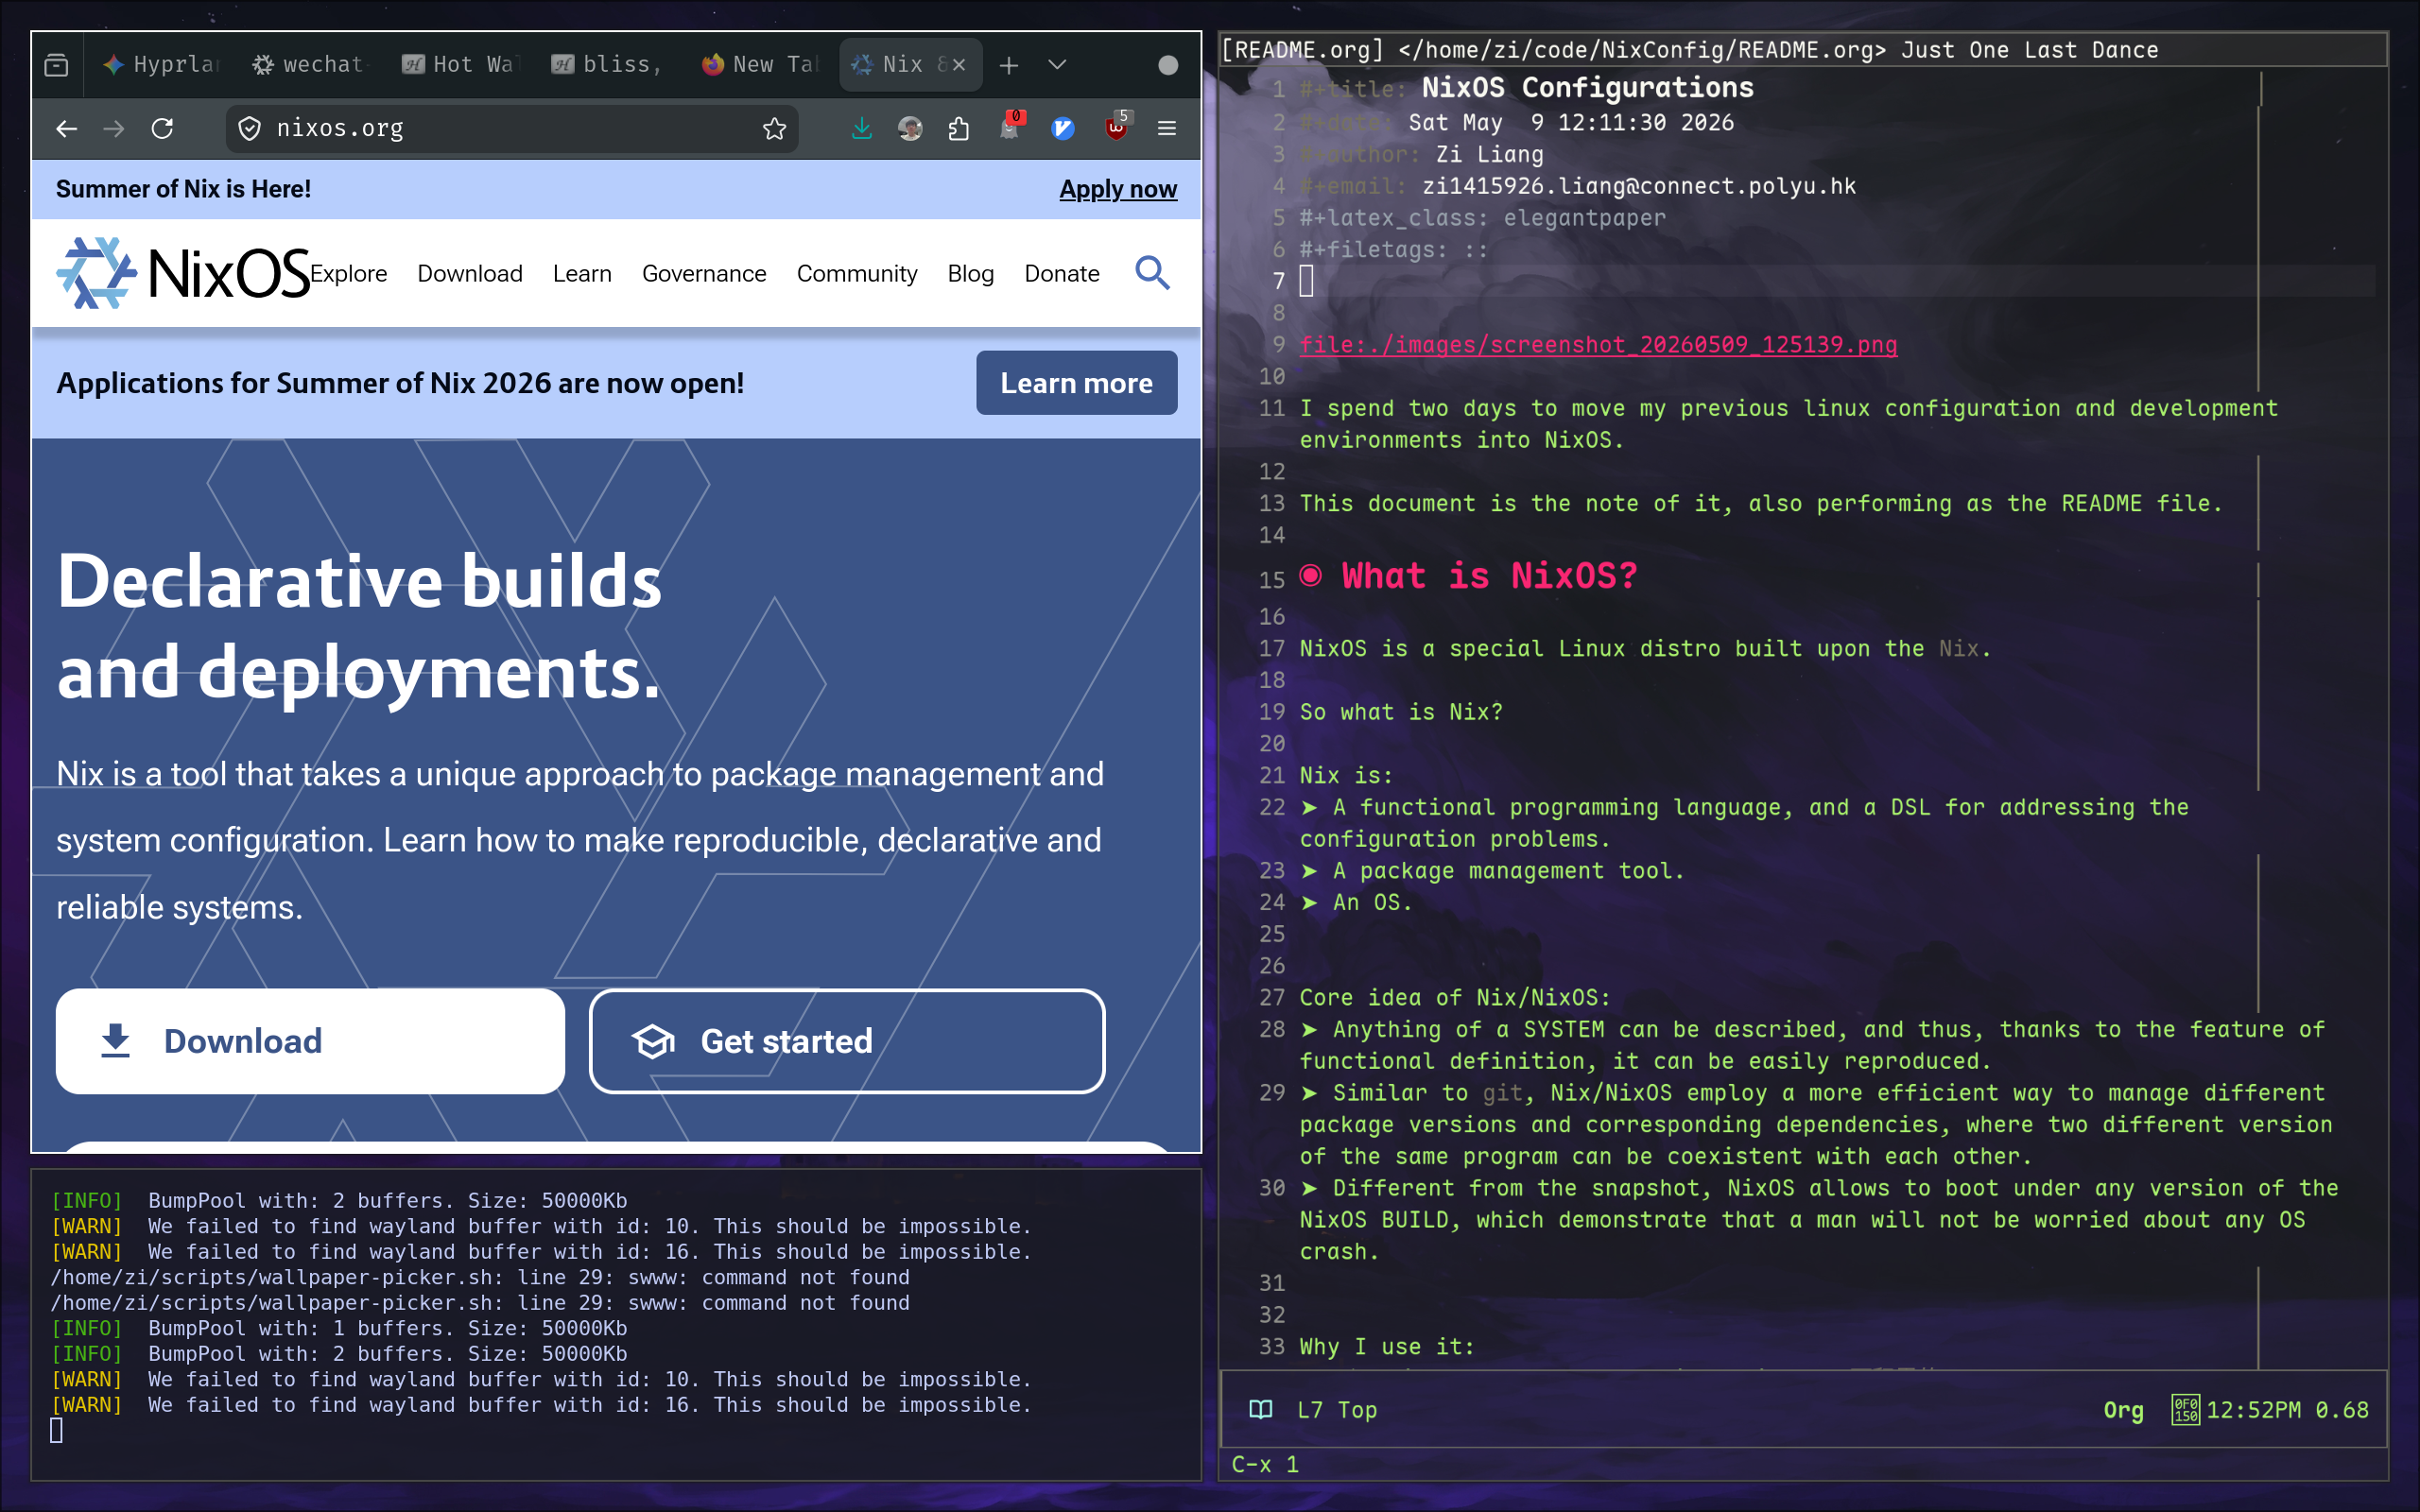Click the 'So what is Nix?' line
This screenshot has width=2420, height=1512.
(x=1401, y=712)
